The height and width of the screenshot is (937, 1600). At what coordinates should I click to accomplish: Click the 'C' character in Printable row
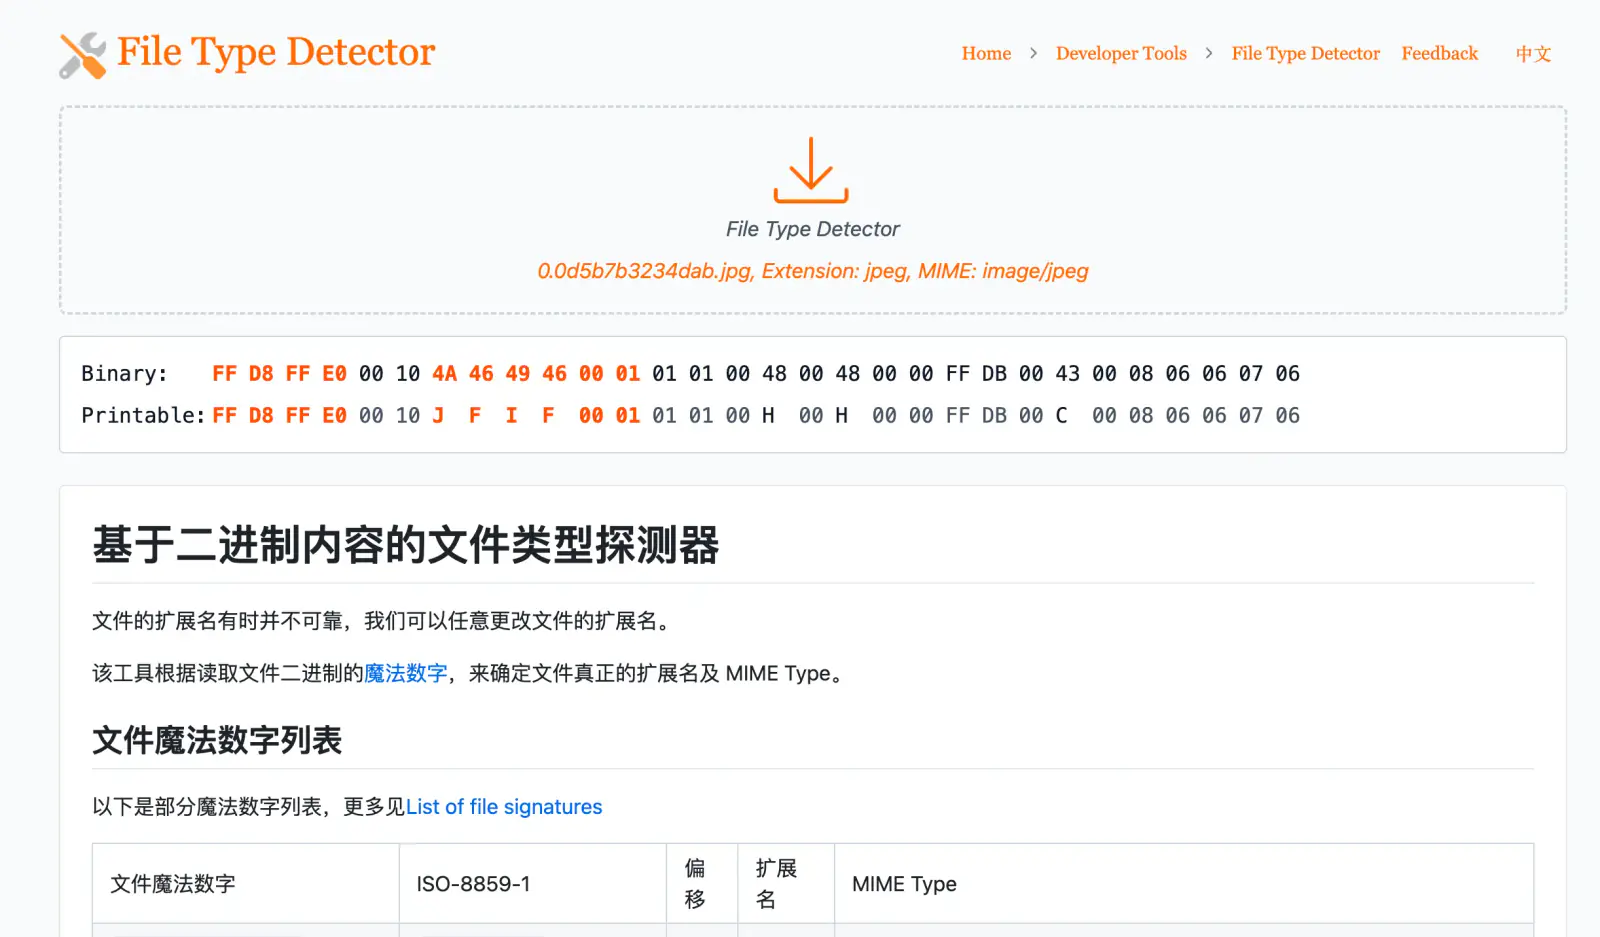(1061, 416)
